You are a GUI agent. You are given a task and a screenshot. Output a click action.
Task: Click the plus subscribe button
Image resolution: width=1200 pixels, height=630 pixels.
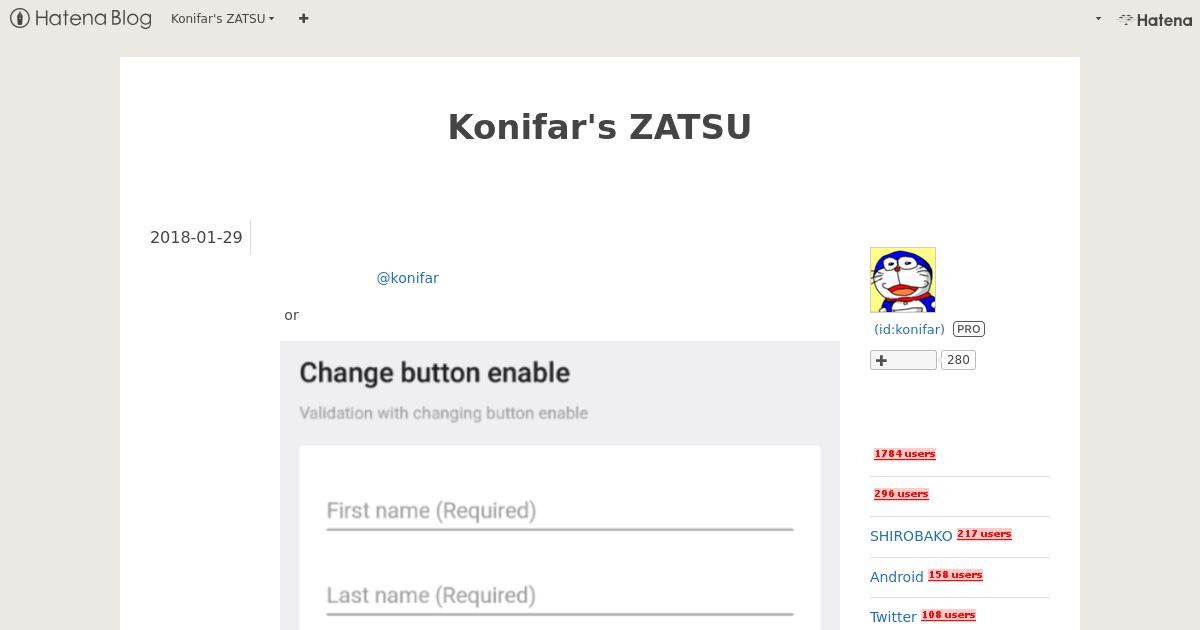(x=903, y=360)
